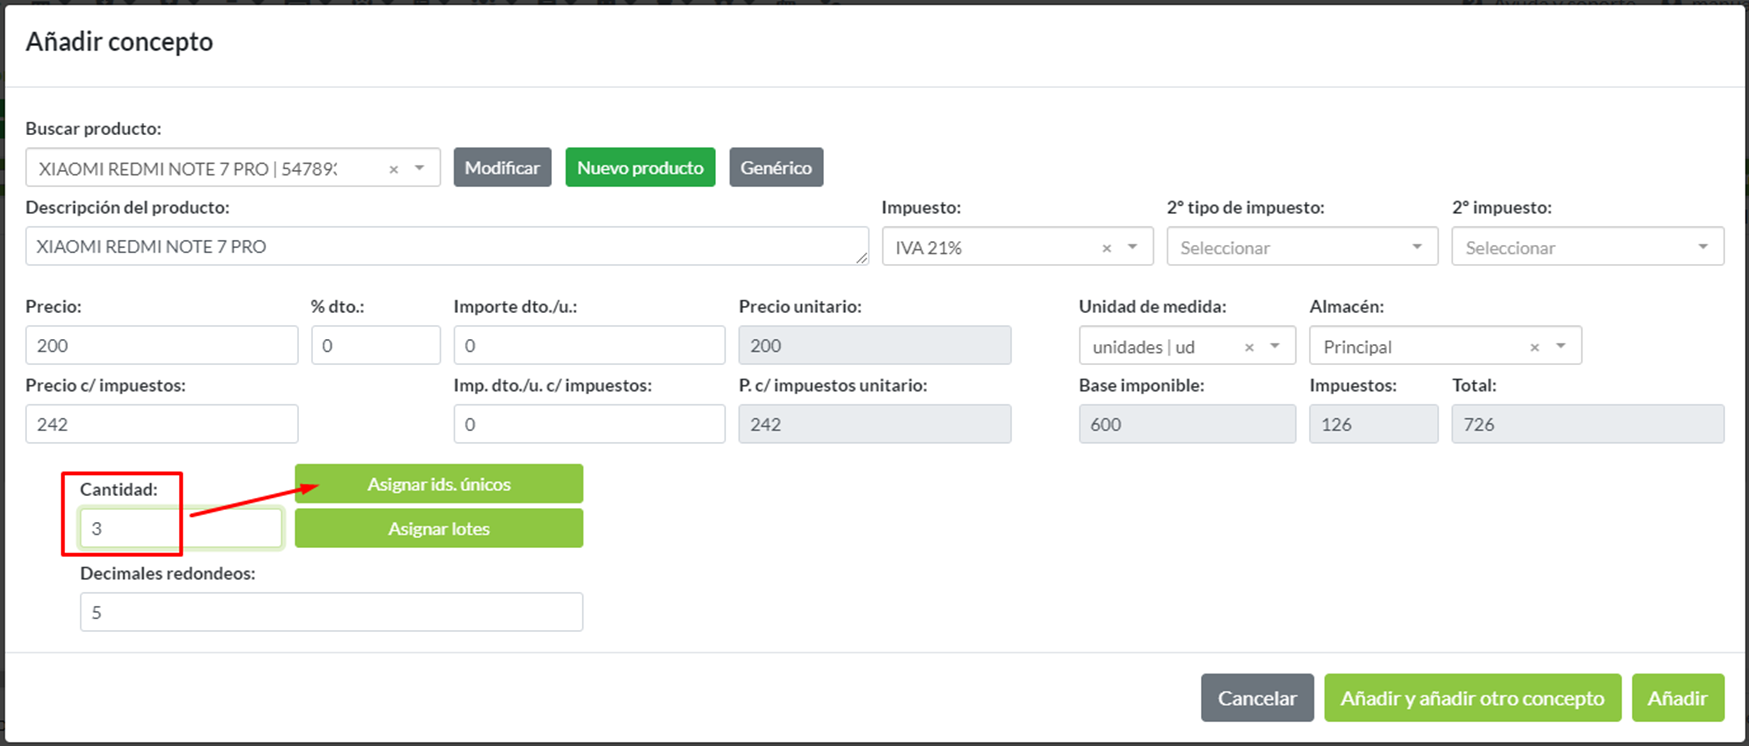Clear the IVA 21% tax selection
This screenshot has width=1749, height=746.
(x=1106, y=248)
